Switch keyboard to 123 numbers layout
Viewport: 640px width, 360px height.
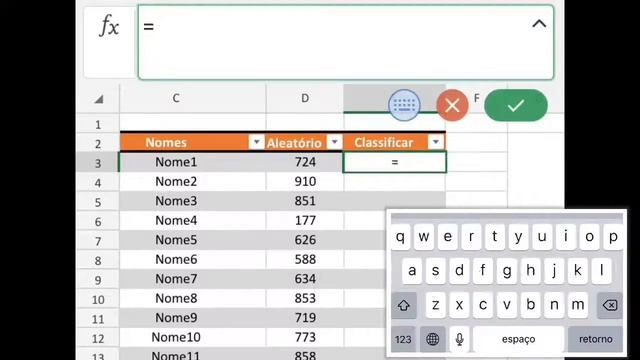403,339
